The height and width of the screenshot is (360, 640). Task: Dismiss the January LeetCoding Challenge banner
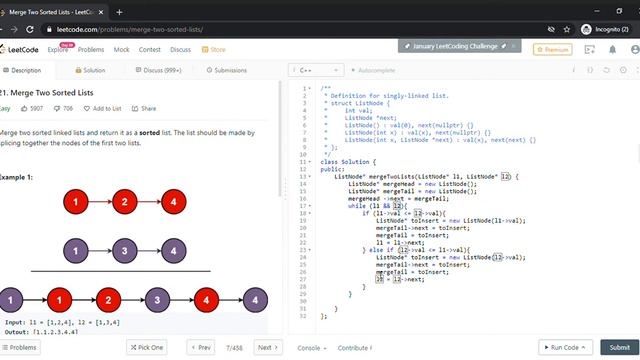click(513, 46)
